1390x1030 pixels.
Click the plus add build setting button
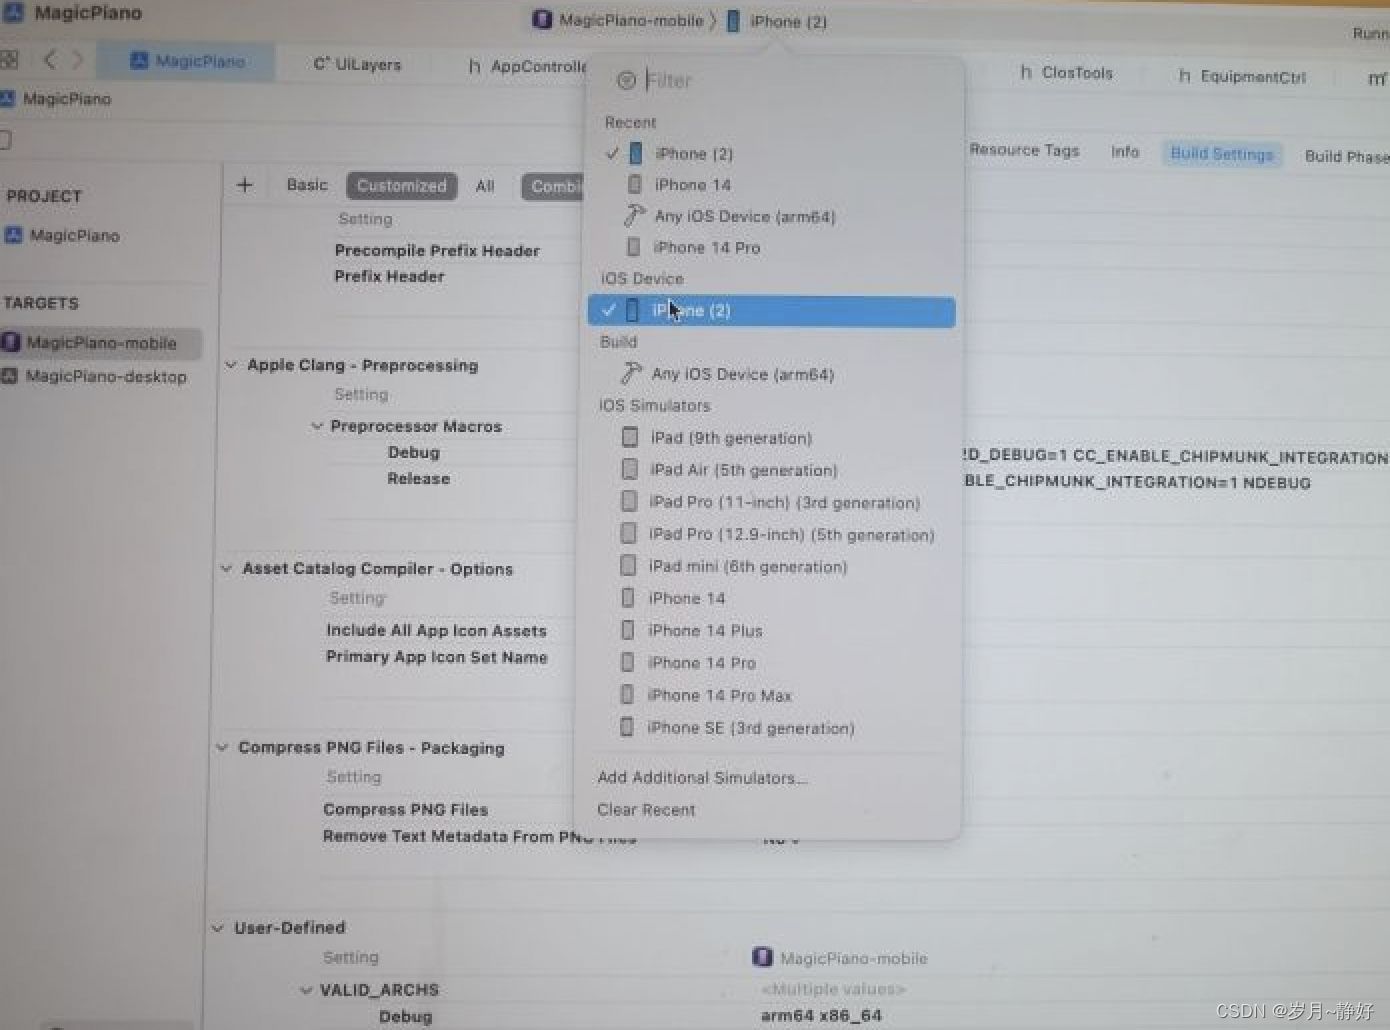pos(244,185)
